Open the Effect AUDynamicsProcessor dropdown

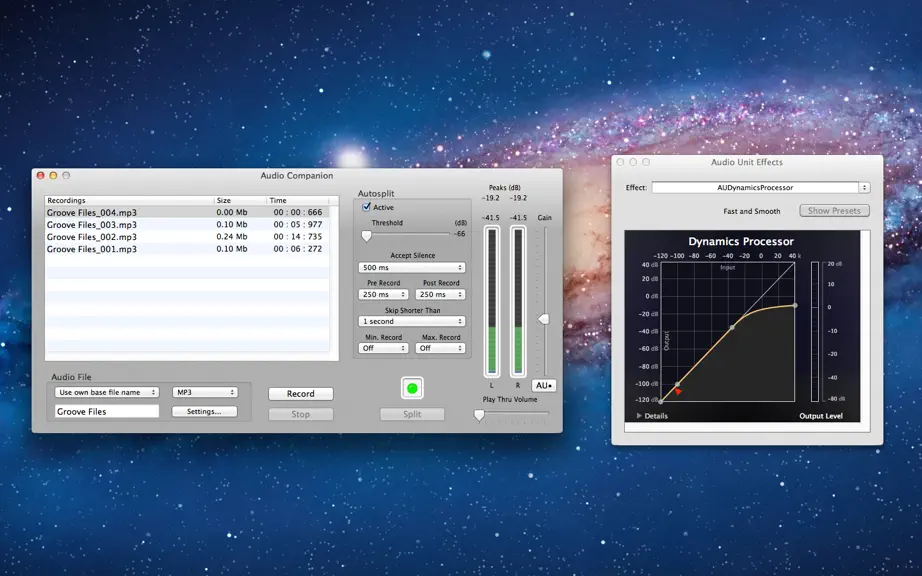(761, 187)
